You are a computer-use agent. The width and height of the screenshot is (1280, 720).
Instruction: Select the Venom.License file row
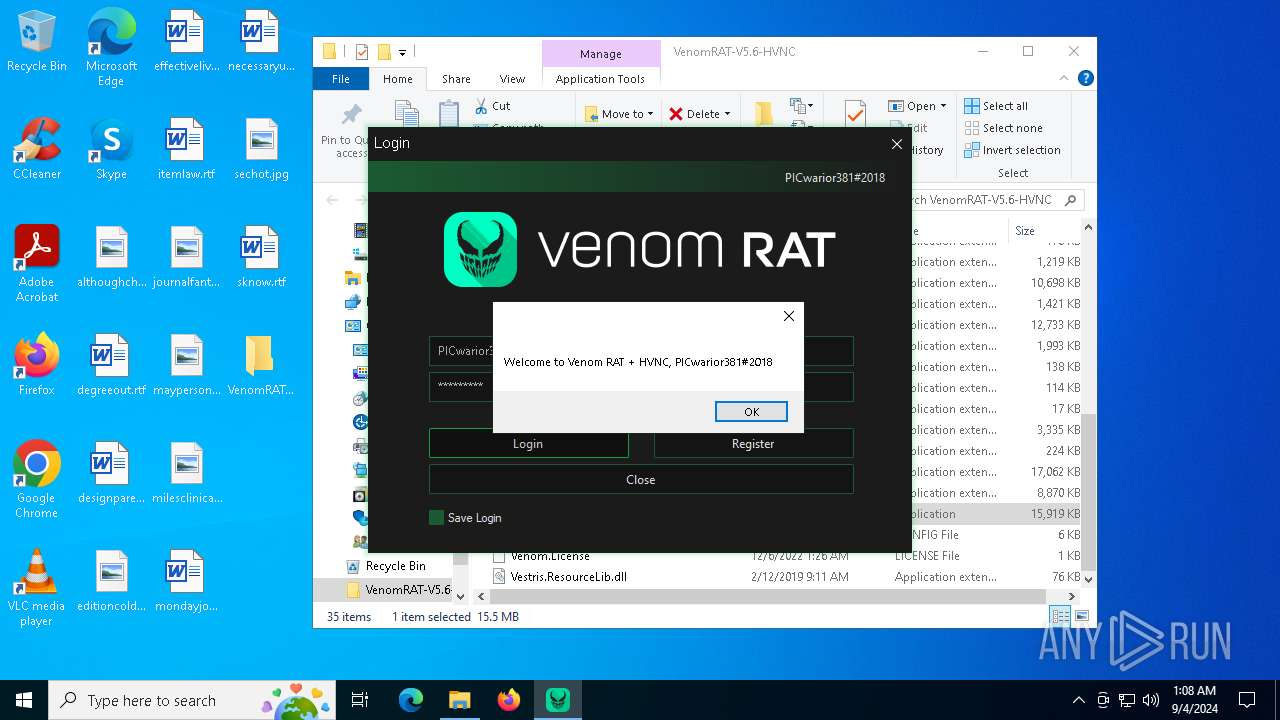click(x=549, y=556)
